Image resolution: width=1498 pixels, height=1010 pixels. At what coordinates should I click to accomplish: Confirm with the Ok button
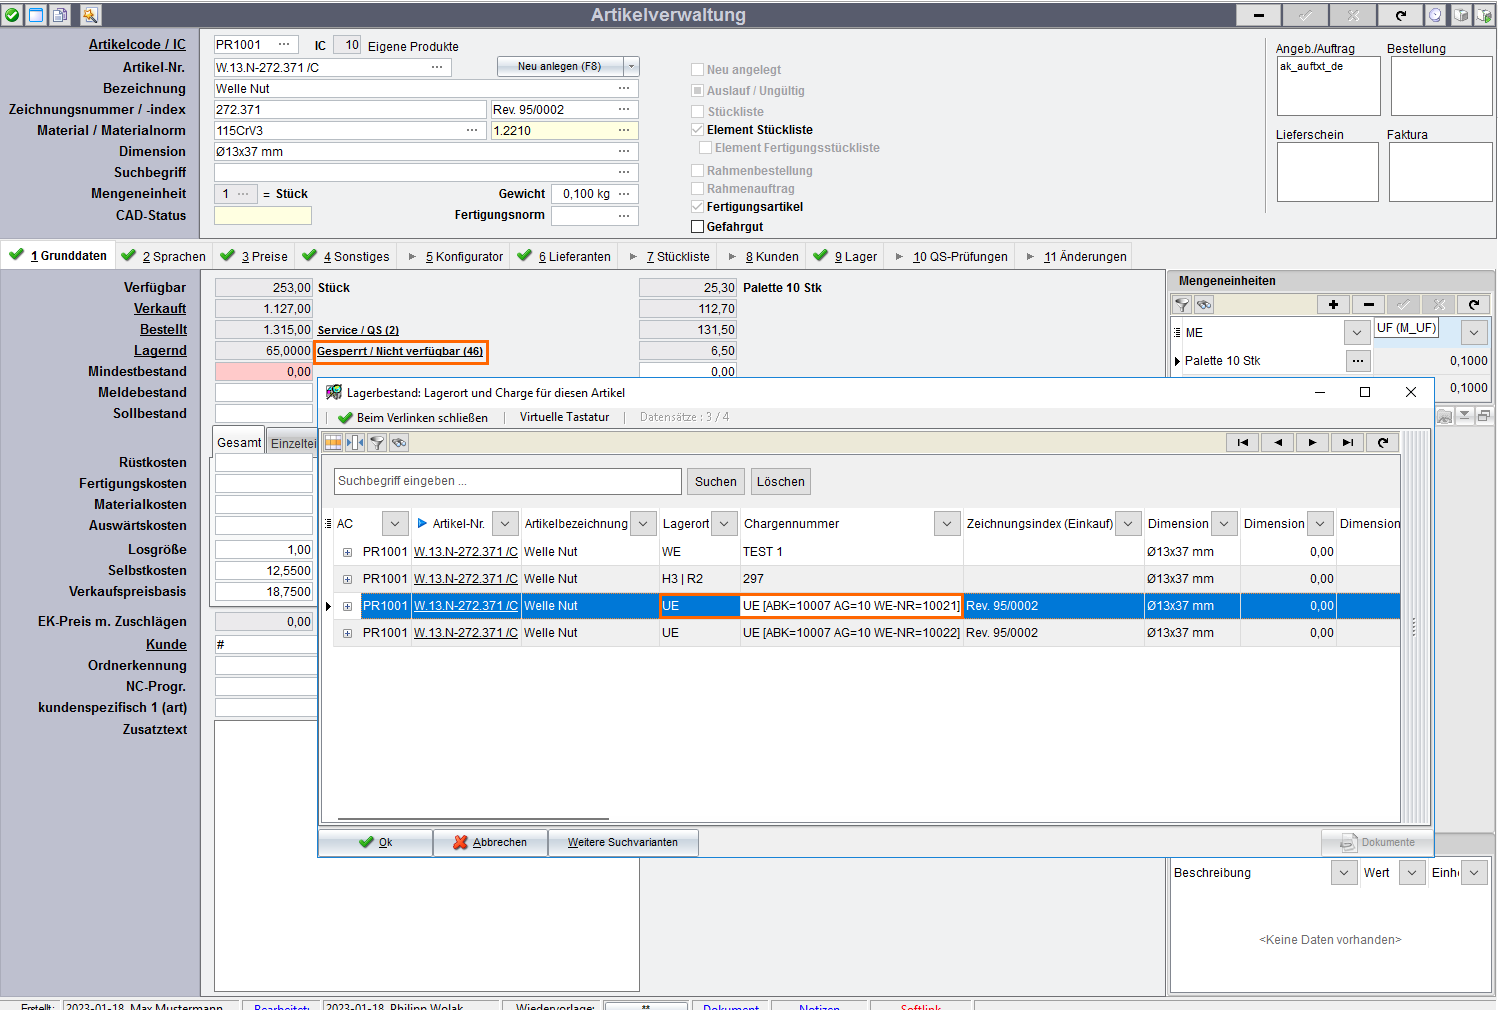[375, 843]
